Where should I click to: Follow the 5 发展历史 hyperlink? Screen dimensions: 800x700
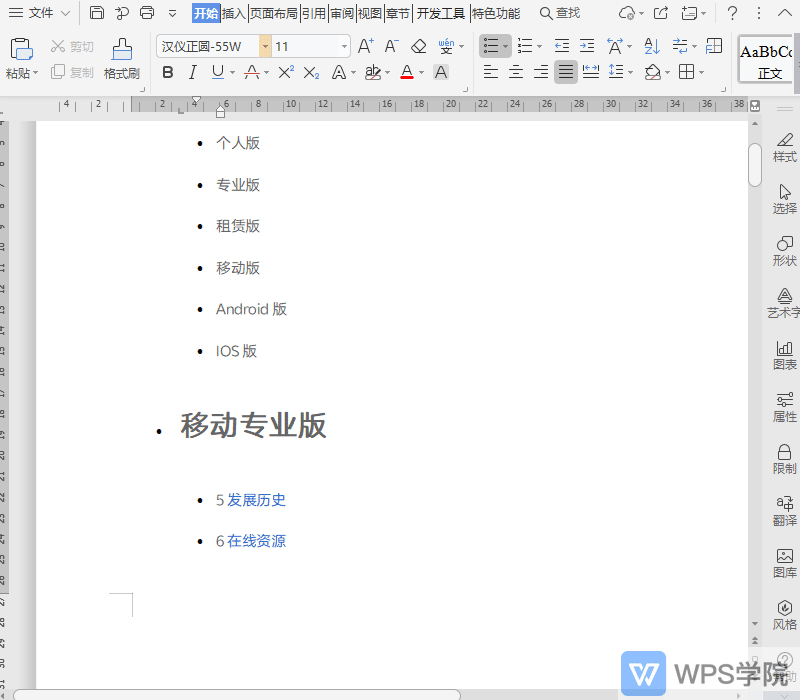tap(250, 500)
